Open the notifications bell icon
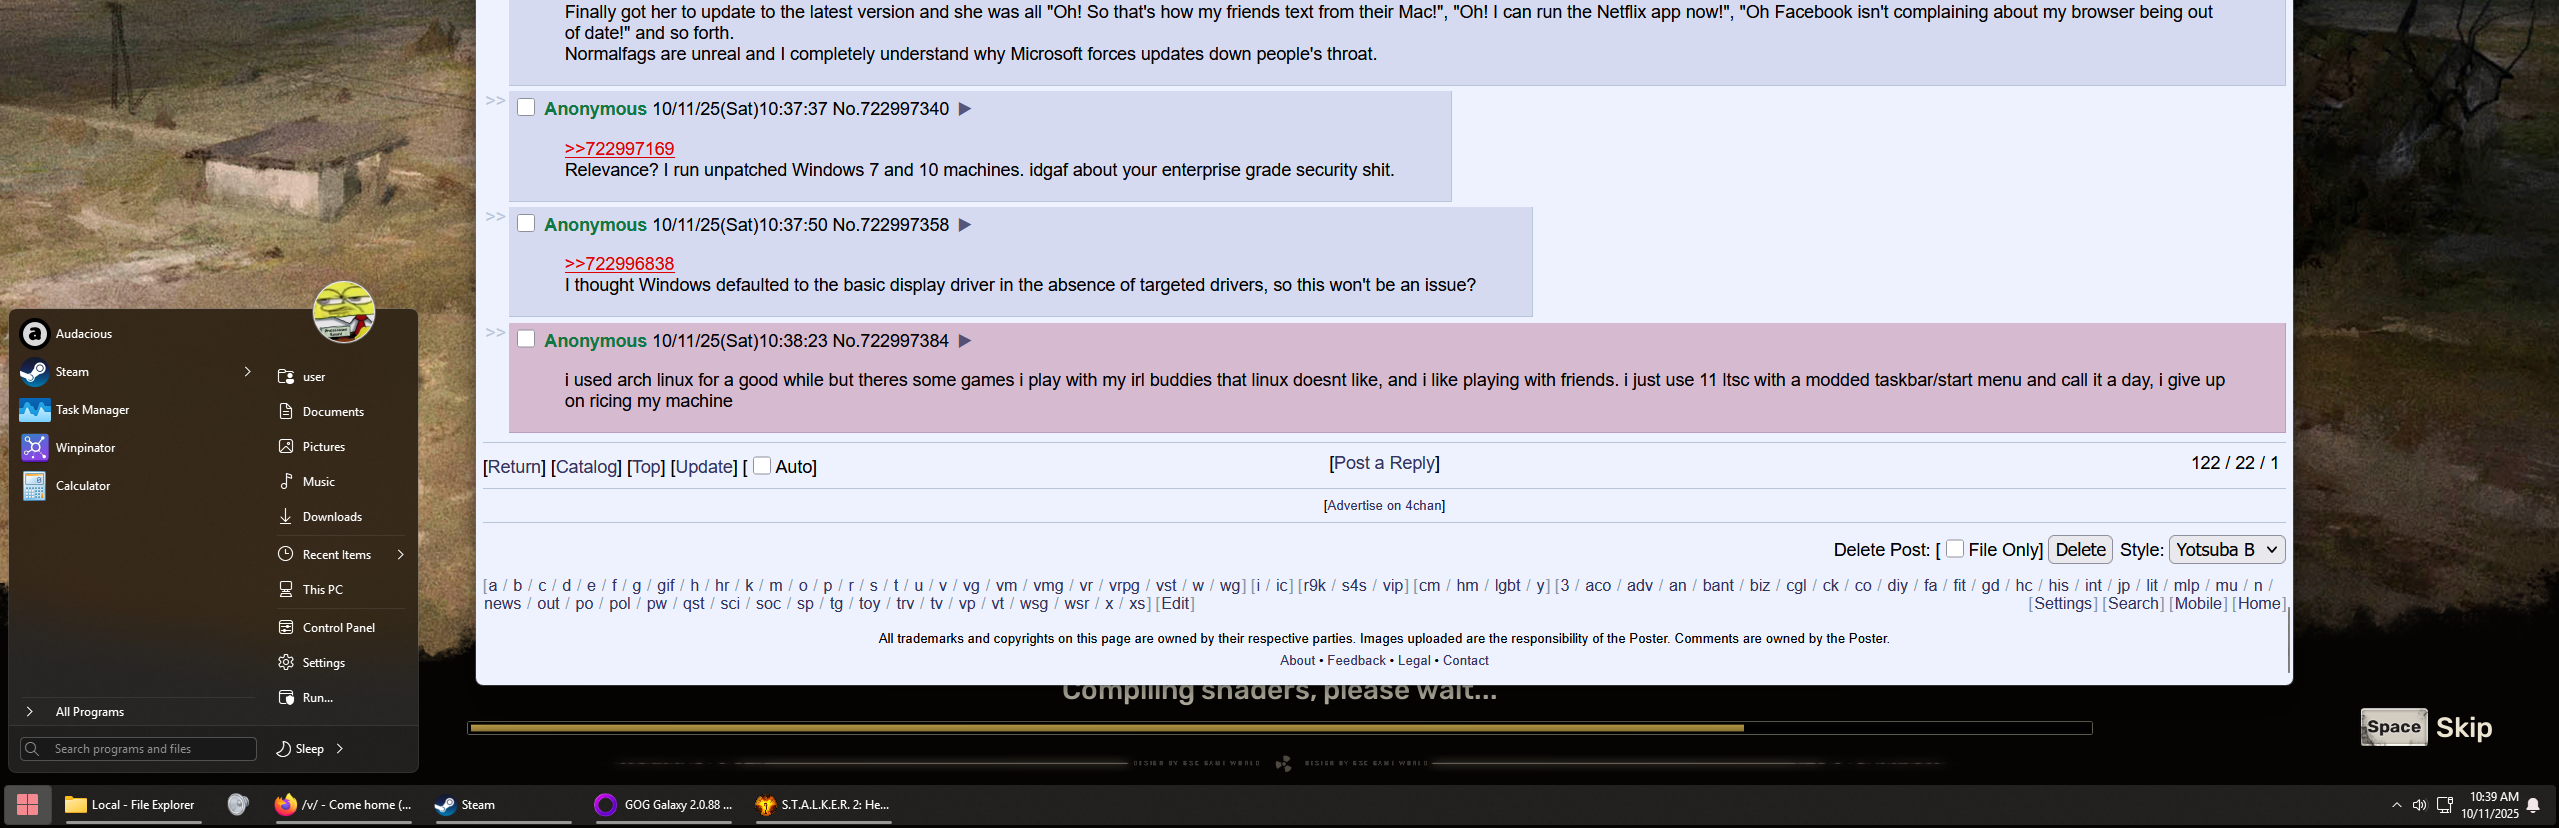This screenshot has width=2559, height=828. coord(2533,805)
